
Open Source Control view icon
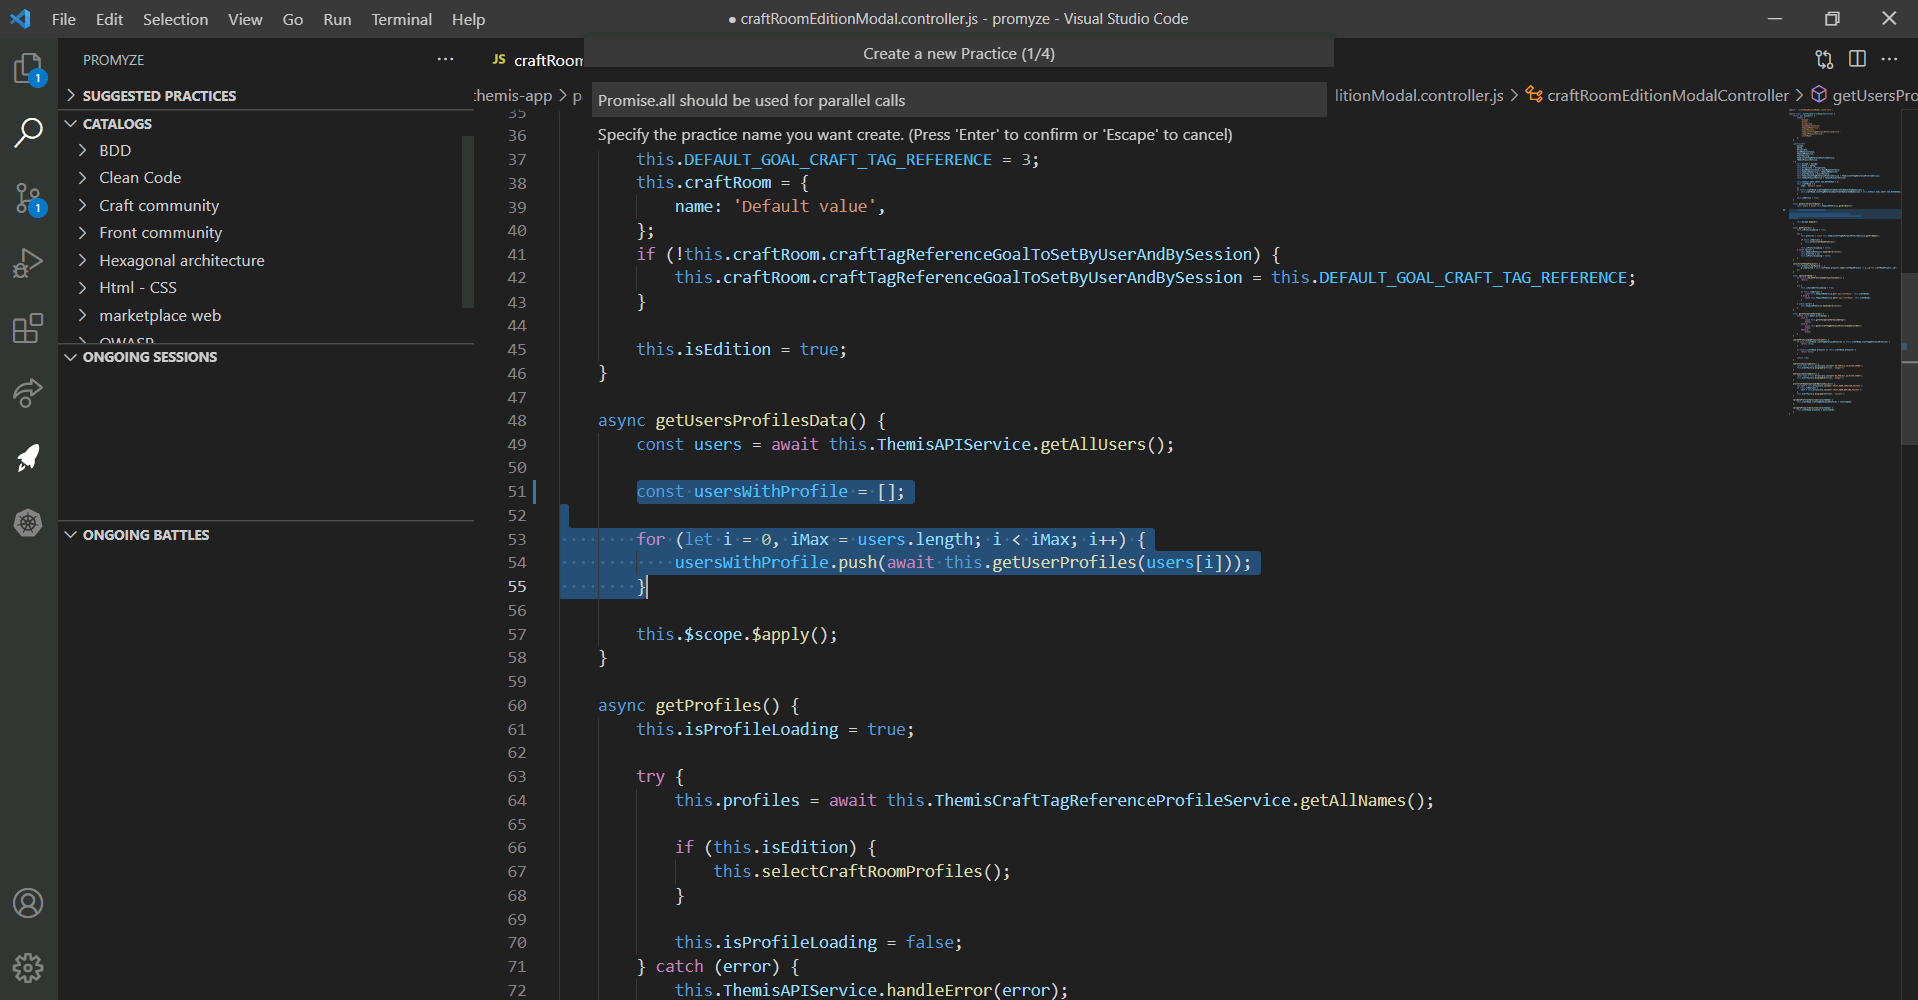click(x=28, y=198)
